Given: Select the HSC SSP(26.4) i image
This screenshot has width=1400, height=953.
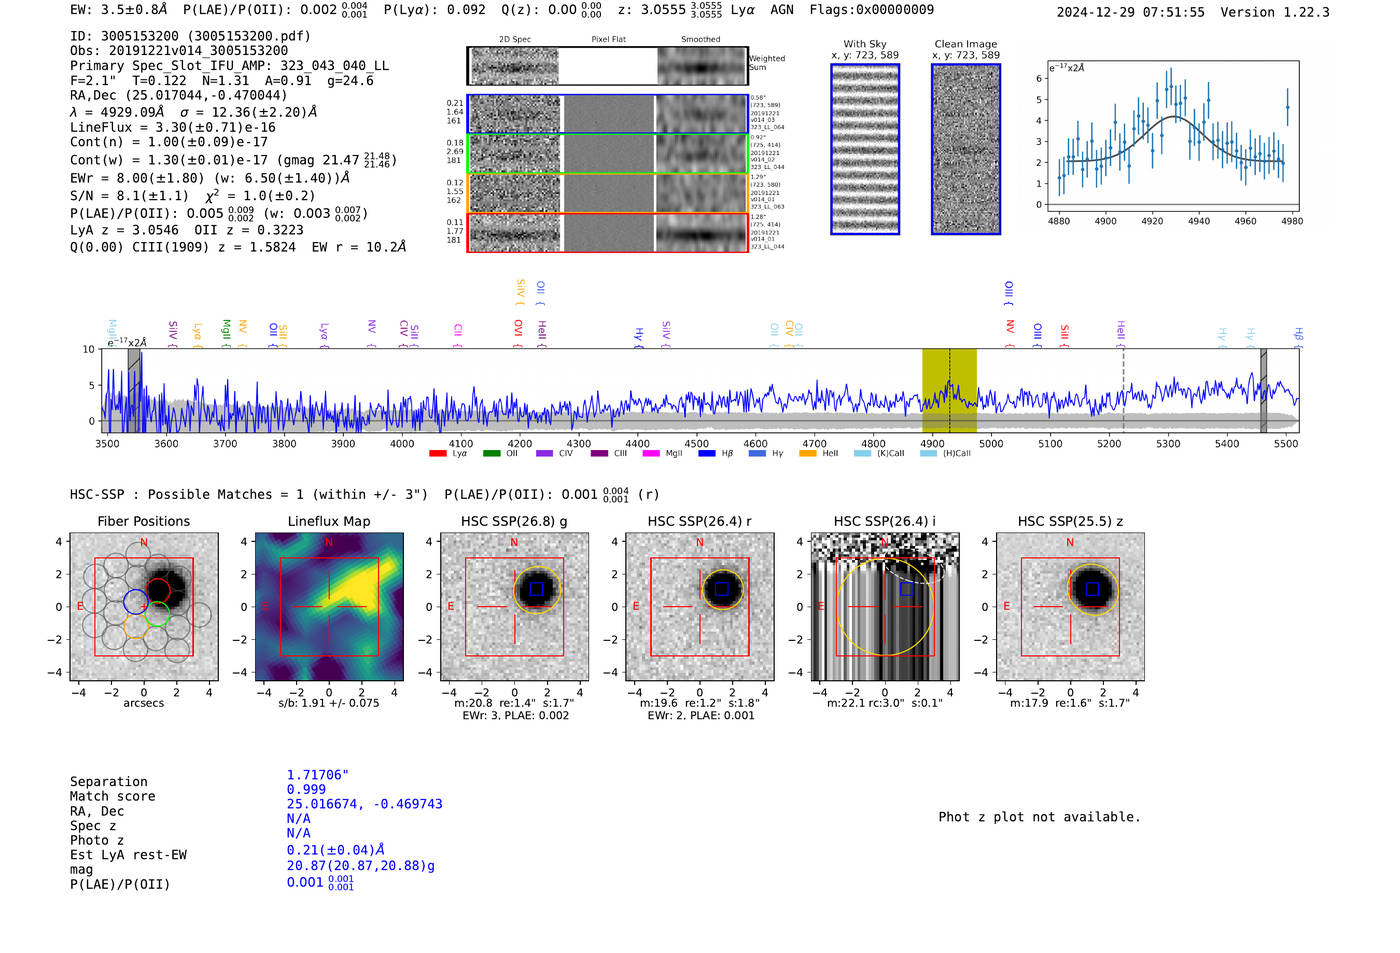Looking at the screenshot, I should tap(885, 607).
